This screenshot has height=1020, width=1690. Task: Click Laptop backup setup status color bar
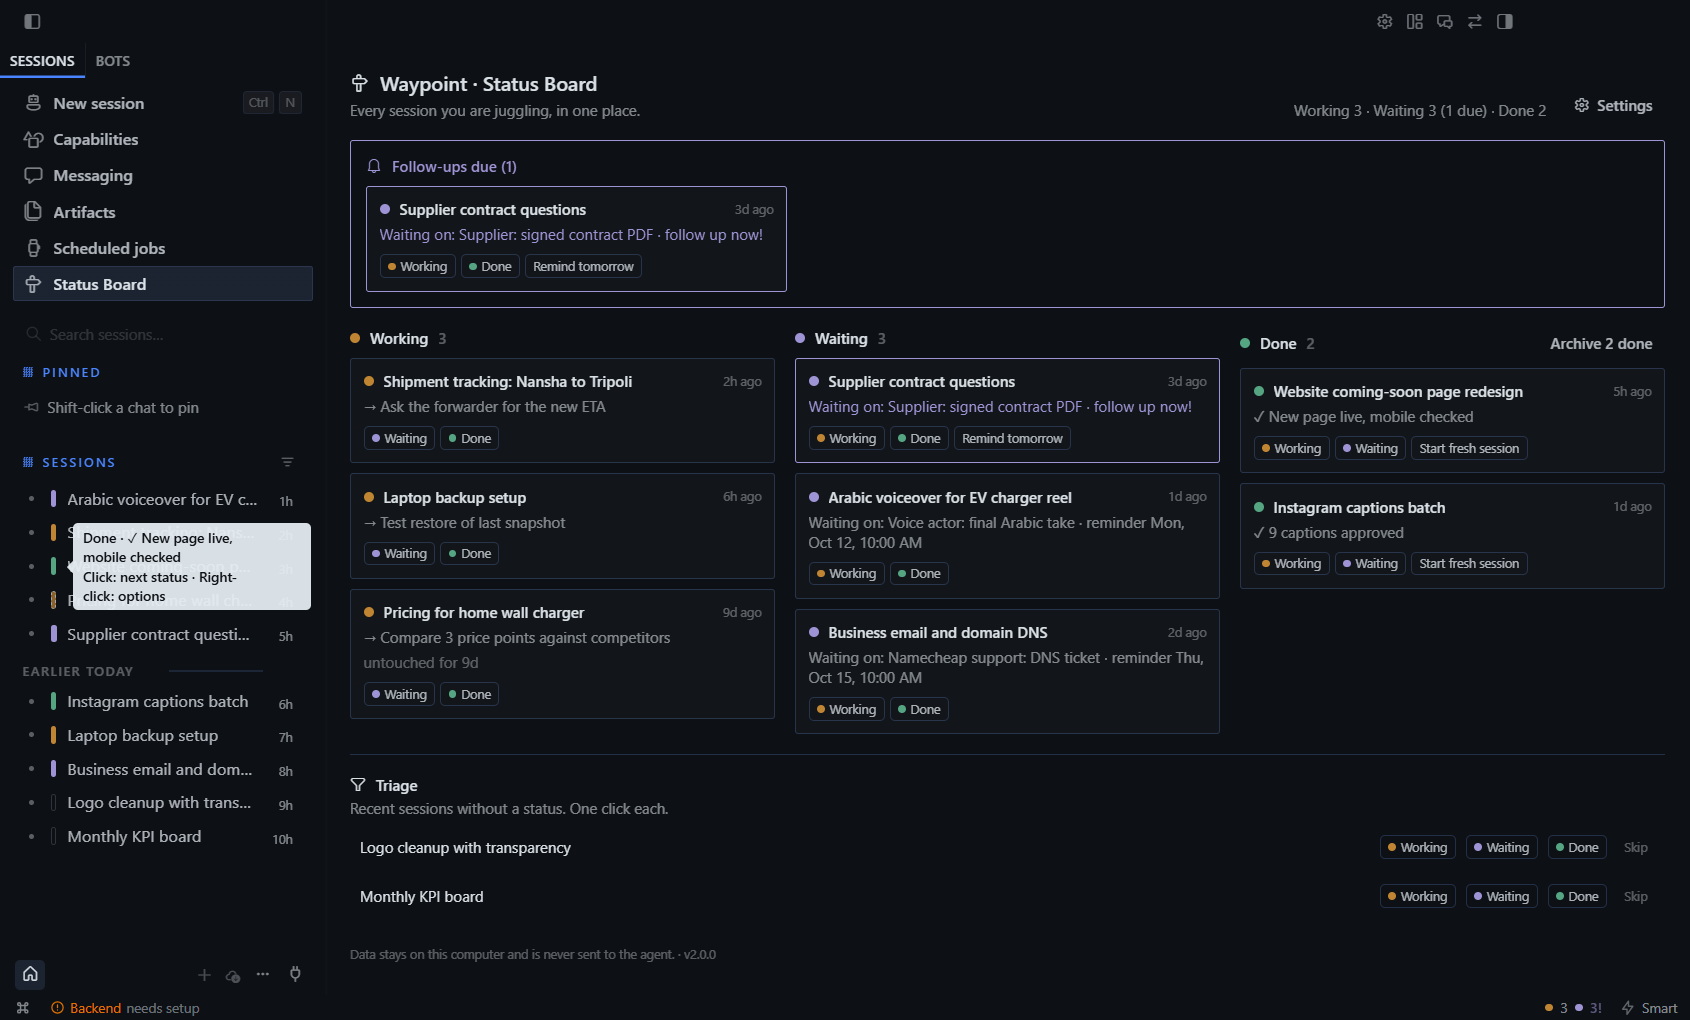point(53,736)
